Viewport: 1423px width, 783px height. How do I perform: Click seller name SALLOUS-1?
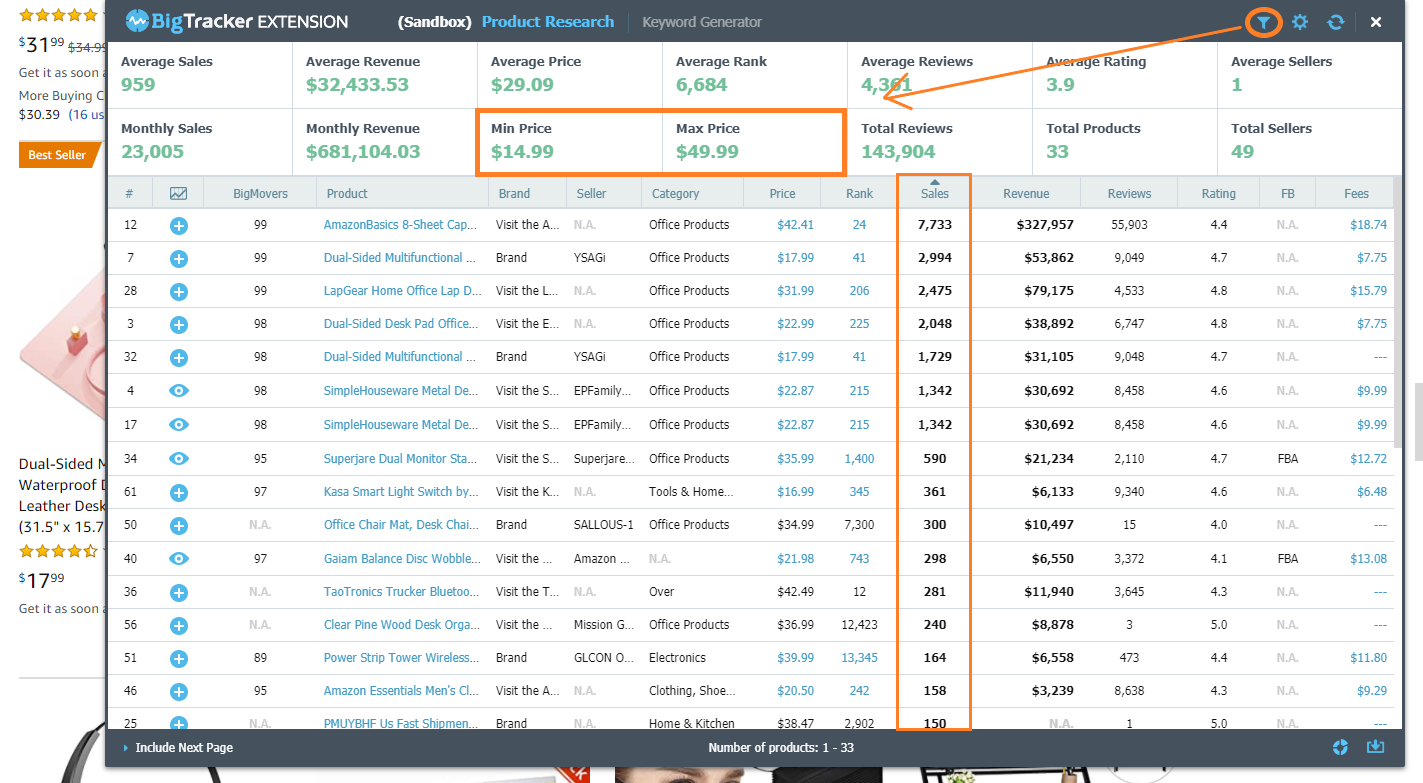pyautogui.click(x=603, y=525)
